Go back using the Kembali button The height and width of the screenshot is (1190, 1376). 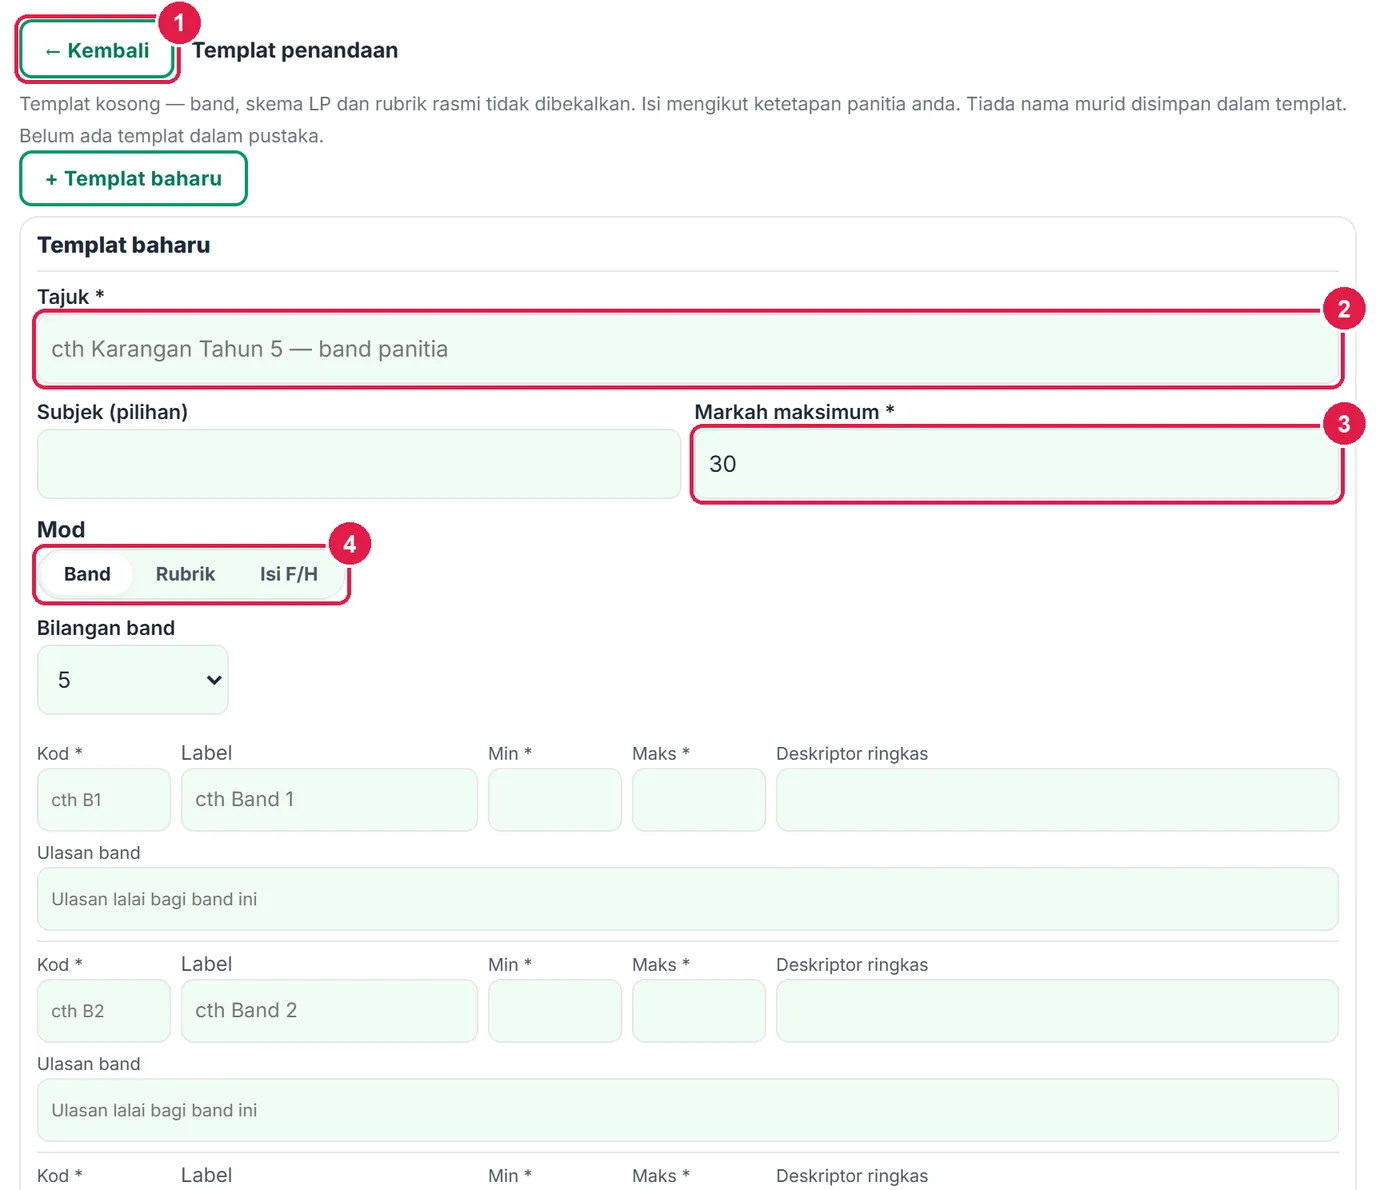pyautogui.click(x=97, y=50)
